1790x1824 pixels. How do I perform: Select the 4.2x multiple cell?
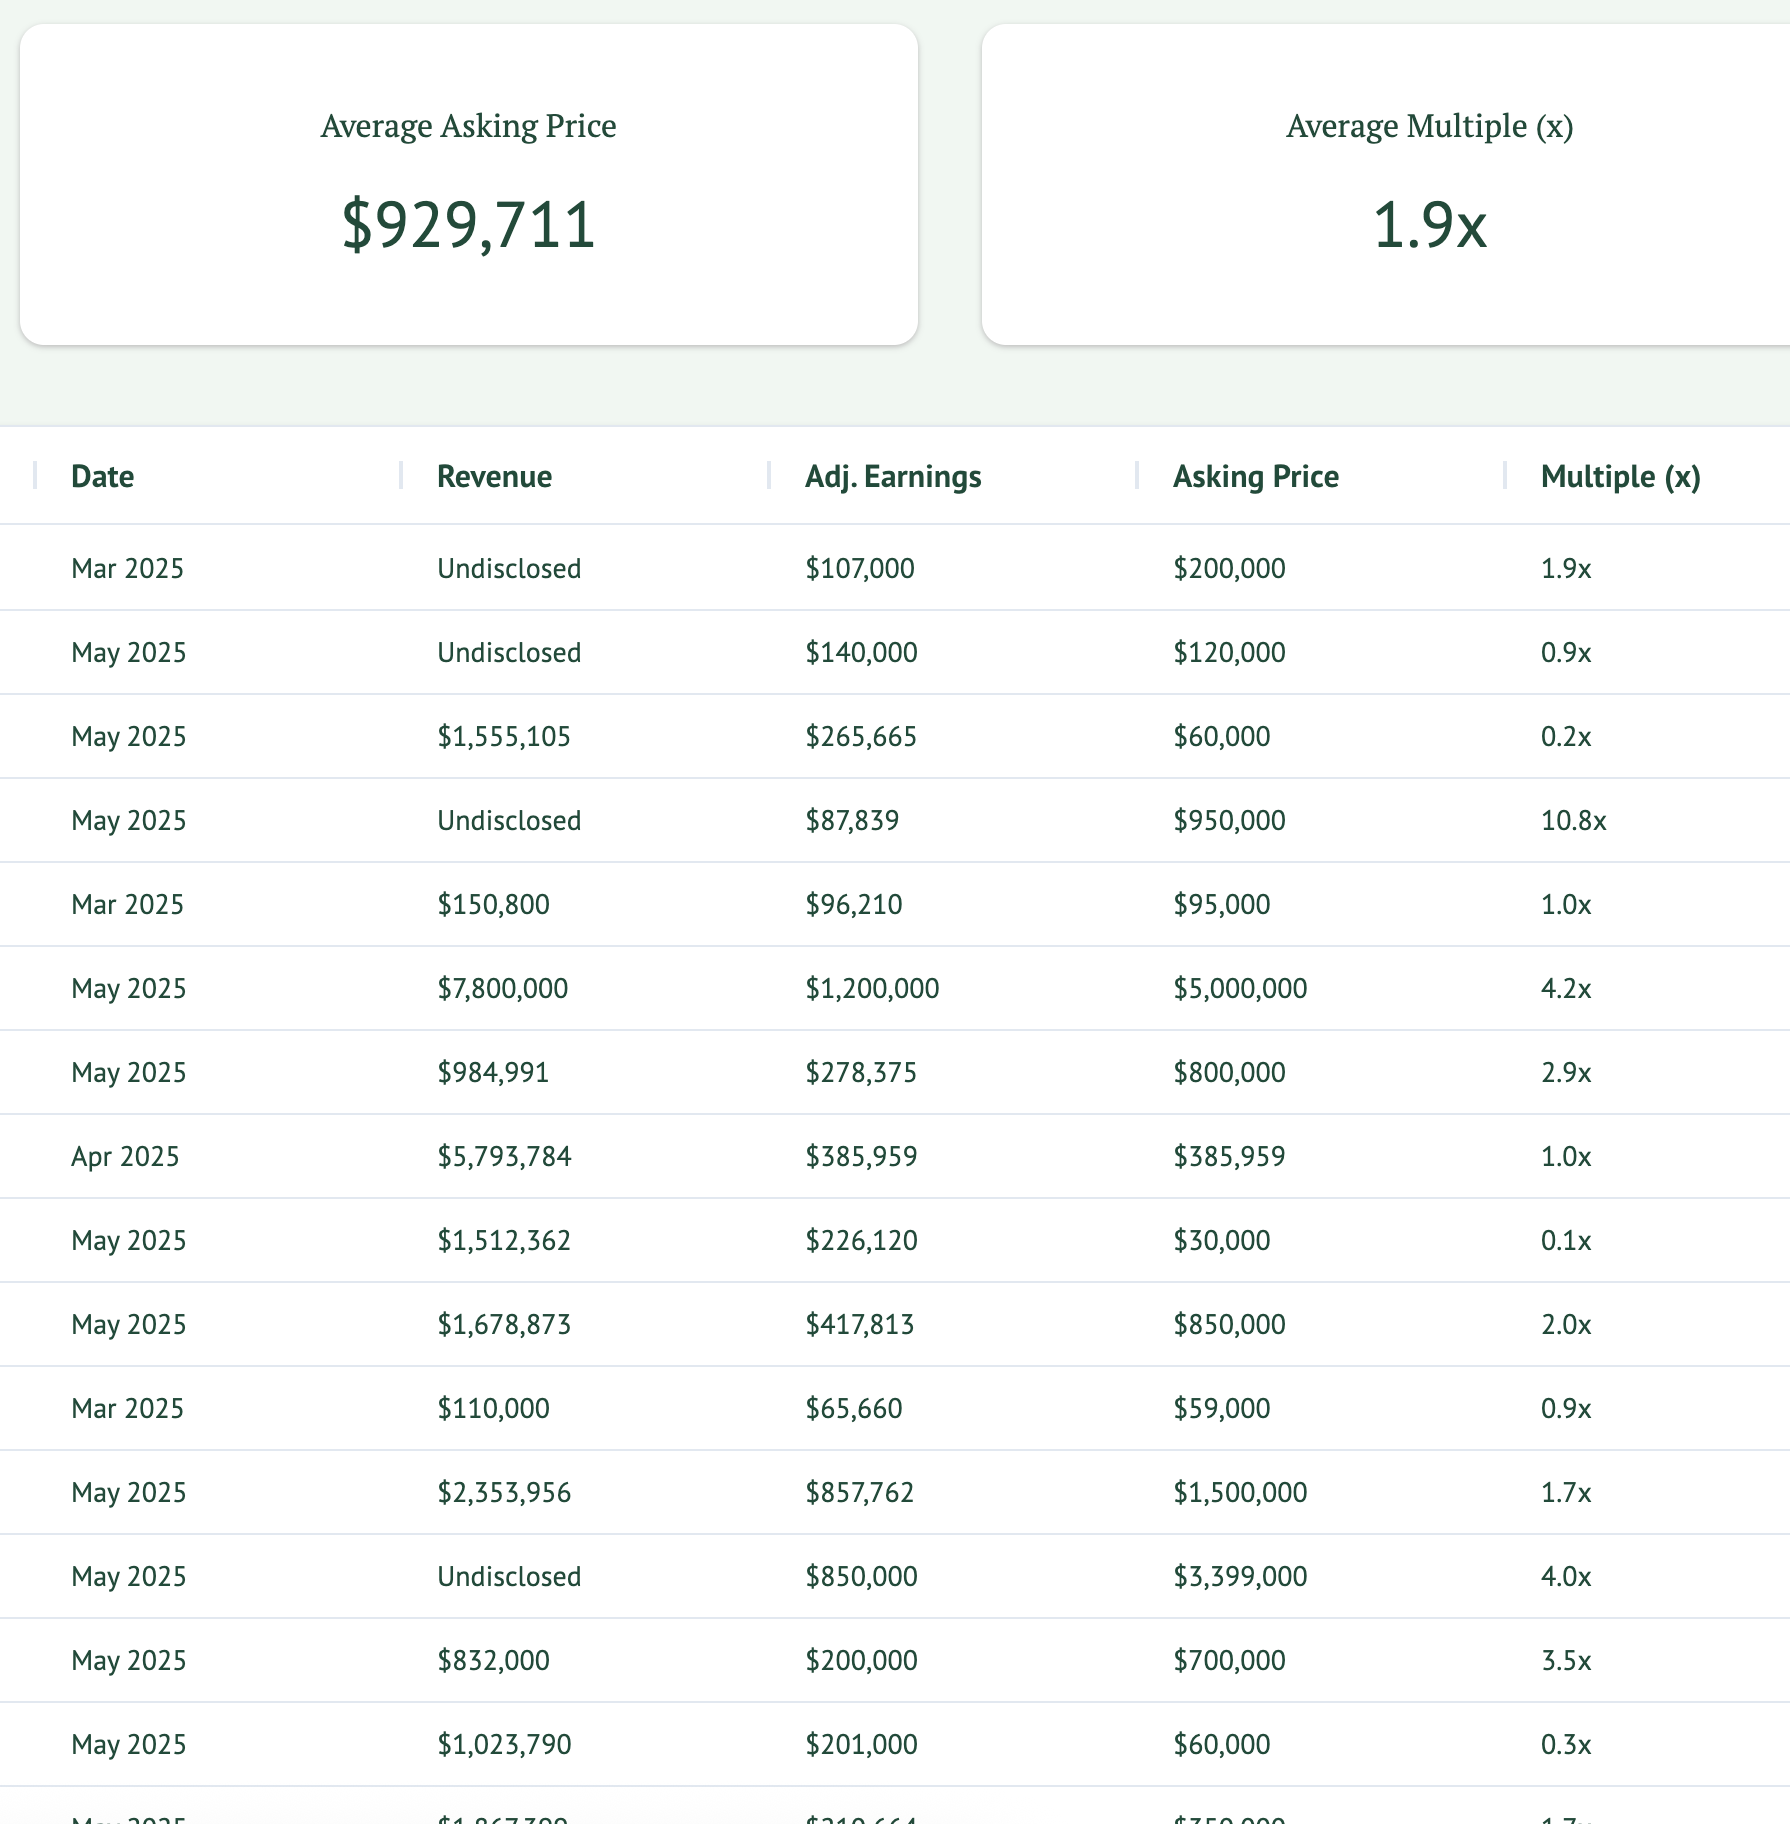(x=1566, y=988)
